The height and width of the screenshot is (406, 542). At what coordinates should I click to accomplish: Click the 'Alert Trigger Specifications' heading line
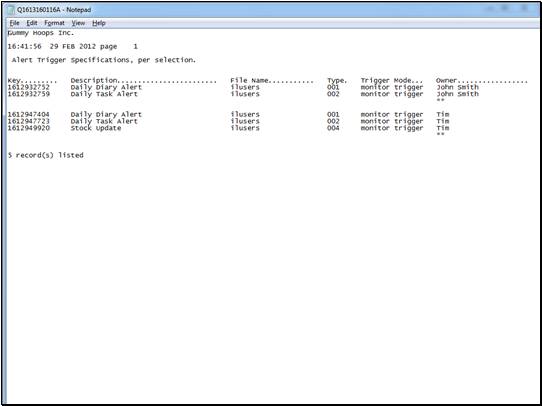coord(104,60)
